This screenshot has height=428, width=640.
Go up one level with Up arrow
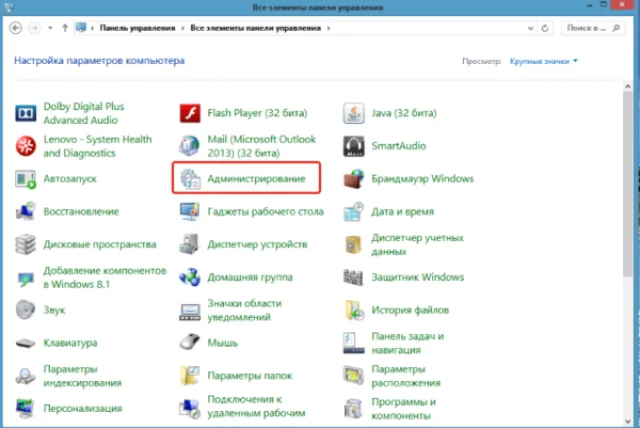pyautogui.click(x=65, y=28)
